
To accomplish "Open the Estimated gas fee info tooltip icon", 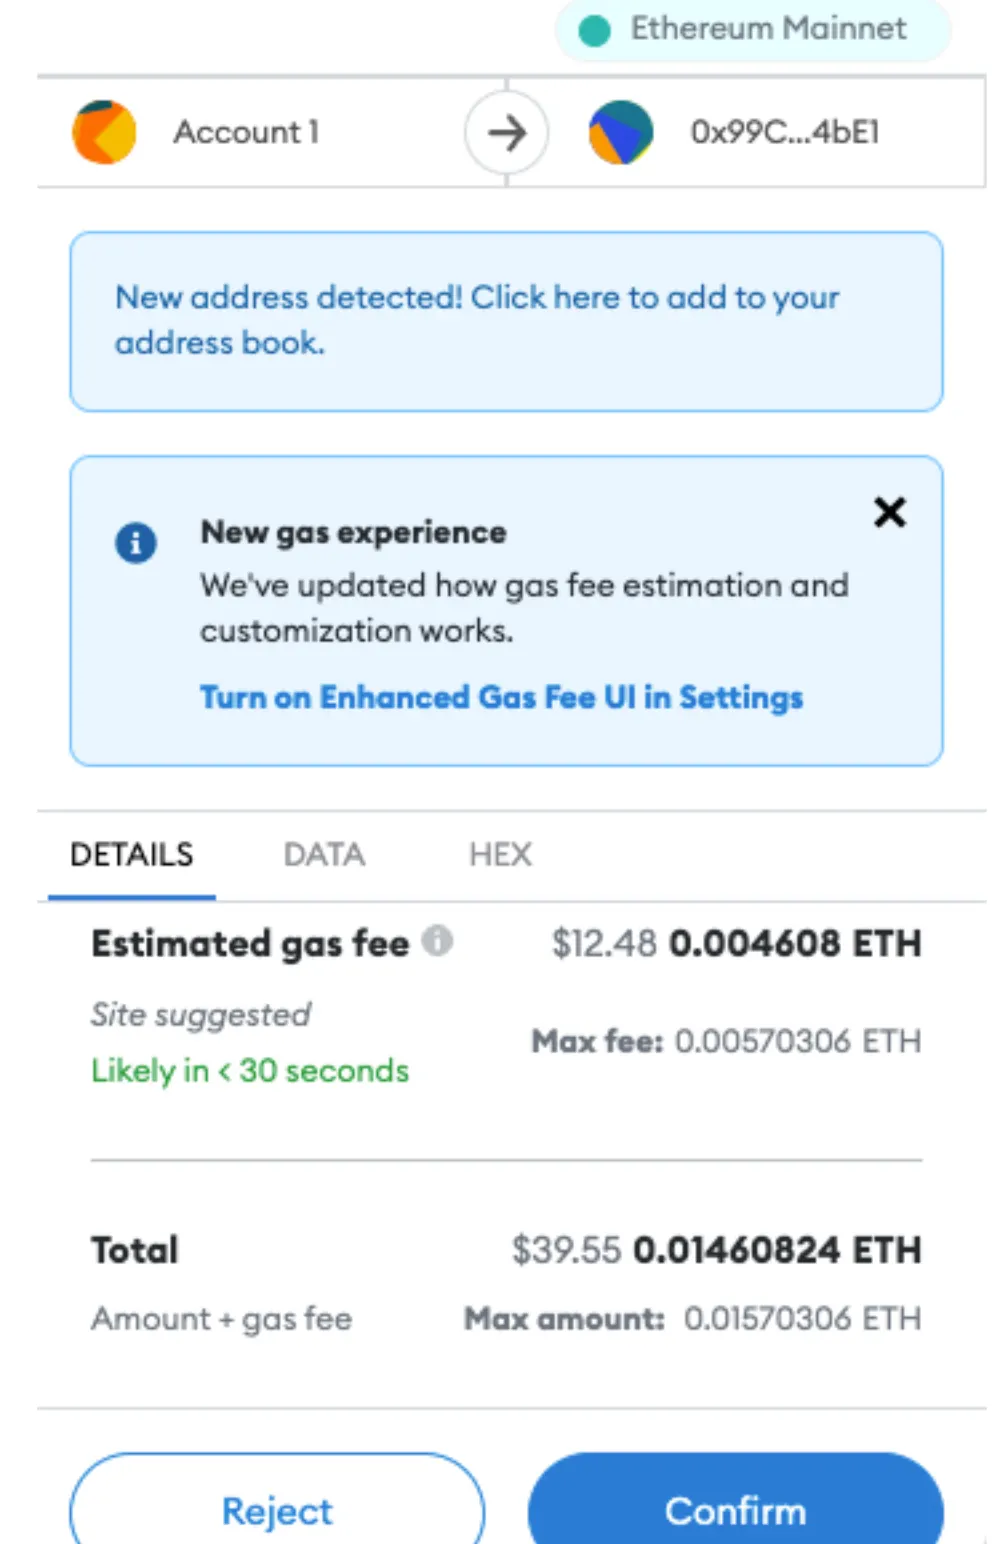I will [x=437, y=941].
